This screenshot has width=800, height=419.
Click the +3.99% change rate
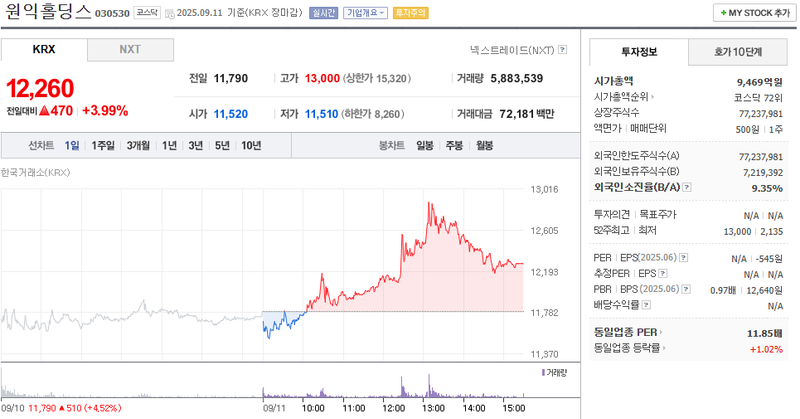point(105,111)
